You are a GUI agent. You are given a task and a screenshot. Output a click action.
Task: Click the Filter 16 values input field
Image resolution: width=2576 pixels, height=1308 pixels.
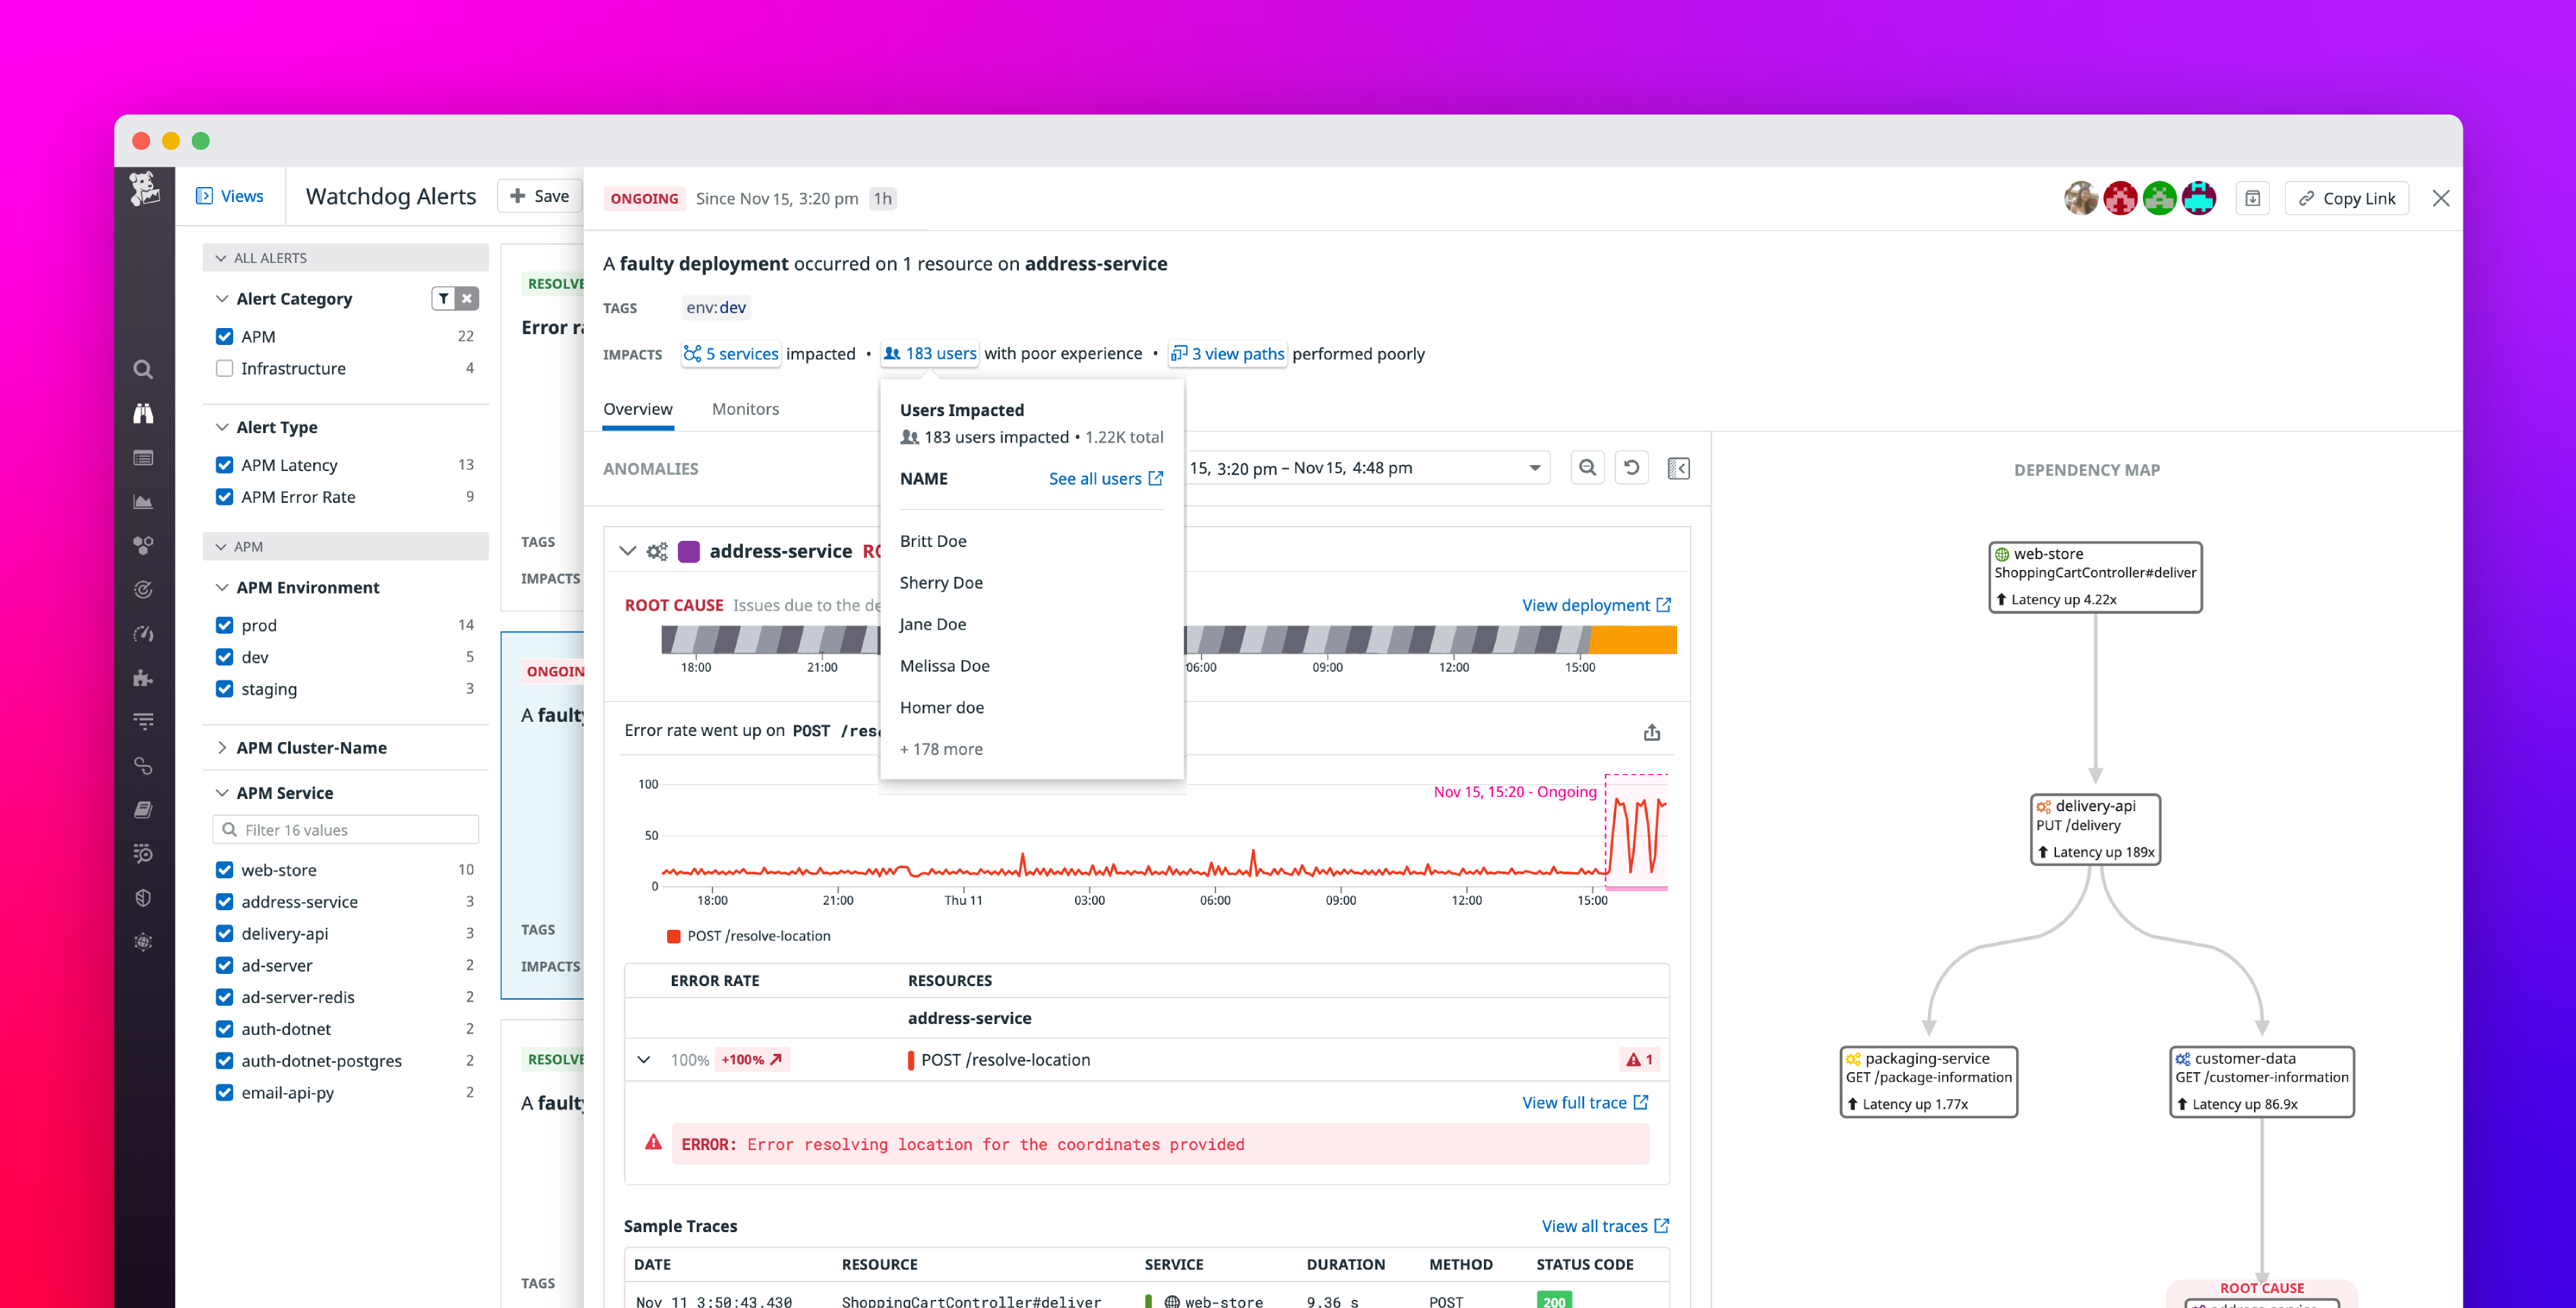click(x=345, y=829)
